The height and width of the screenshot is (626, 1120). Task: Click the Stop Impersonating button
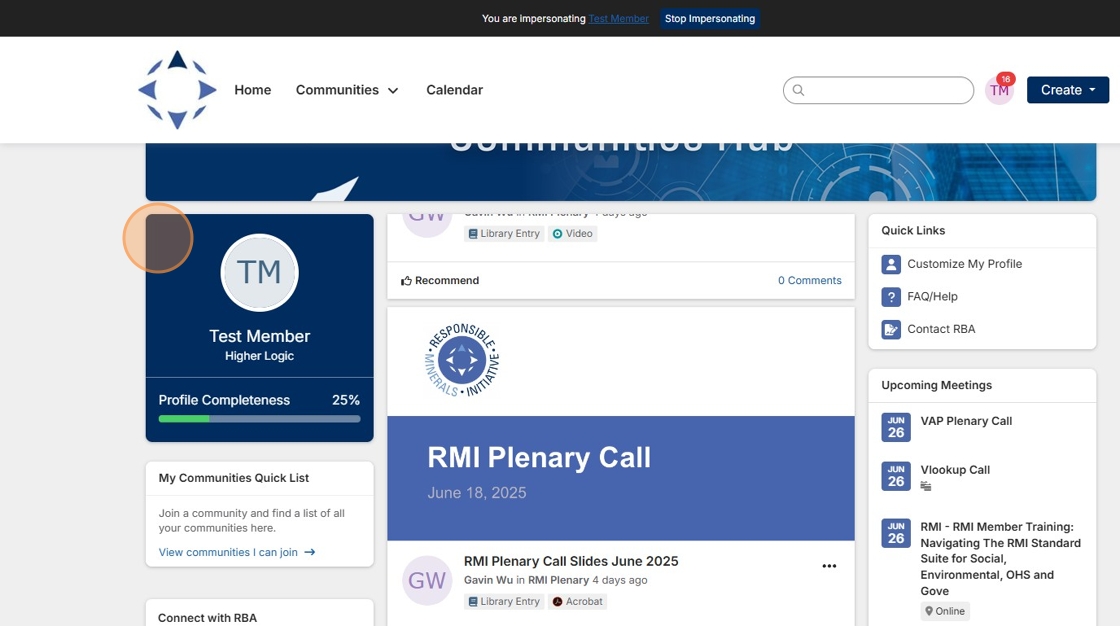click(709, 19)
